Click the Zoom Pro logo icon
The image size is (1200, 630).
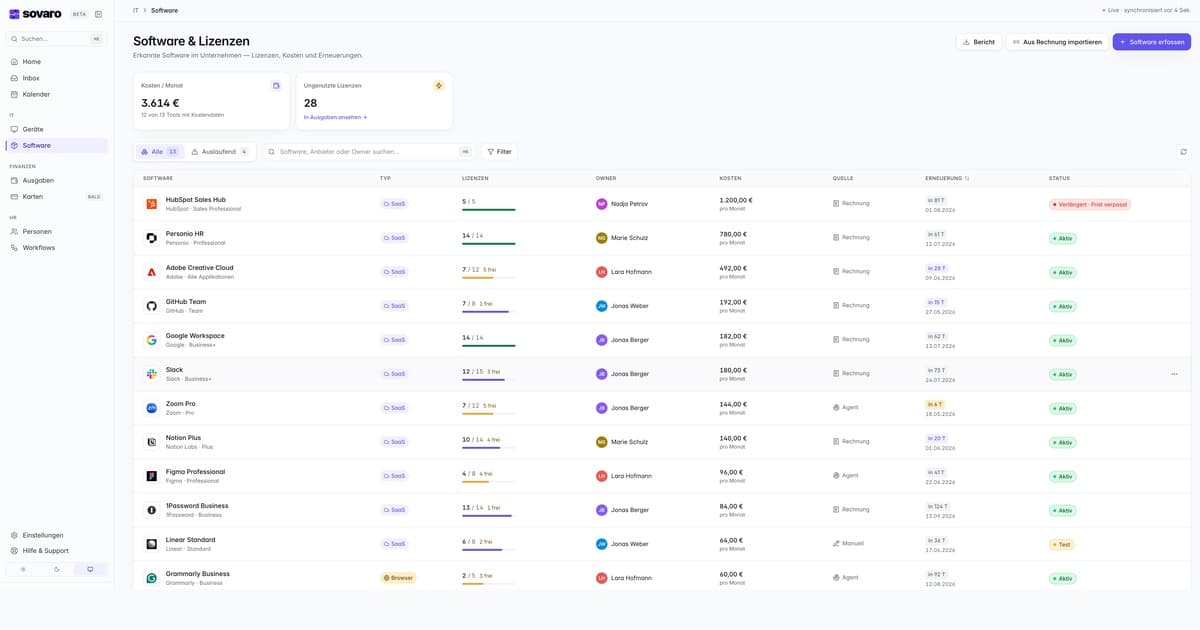tap(152, 408)
